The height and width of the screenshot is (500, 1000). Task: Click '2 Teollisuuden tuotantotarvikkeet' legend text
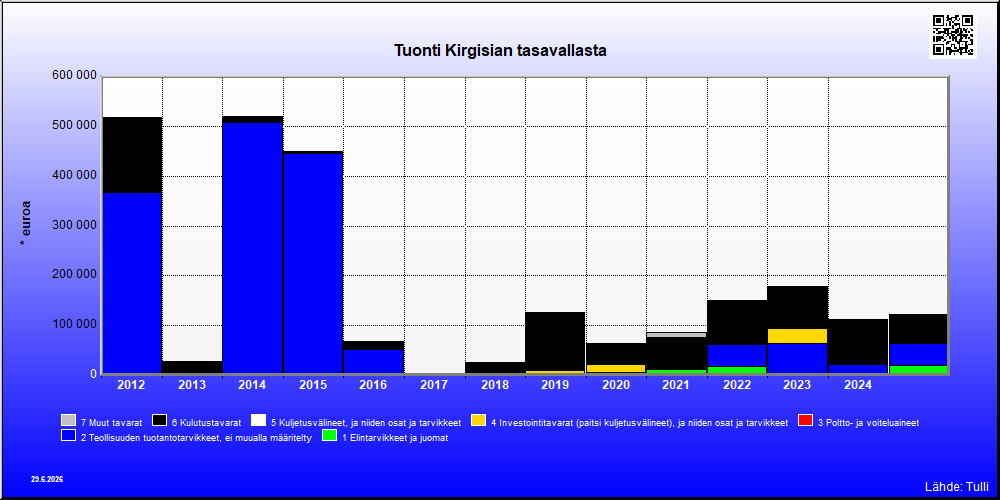click(196, 438)
